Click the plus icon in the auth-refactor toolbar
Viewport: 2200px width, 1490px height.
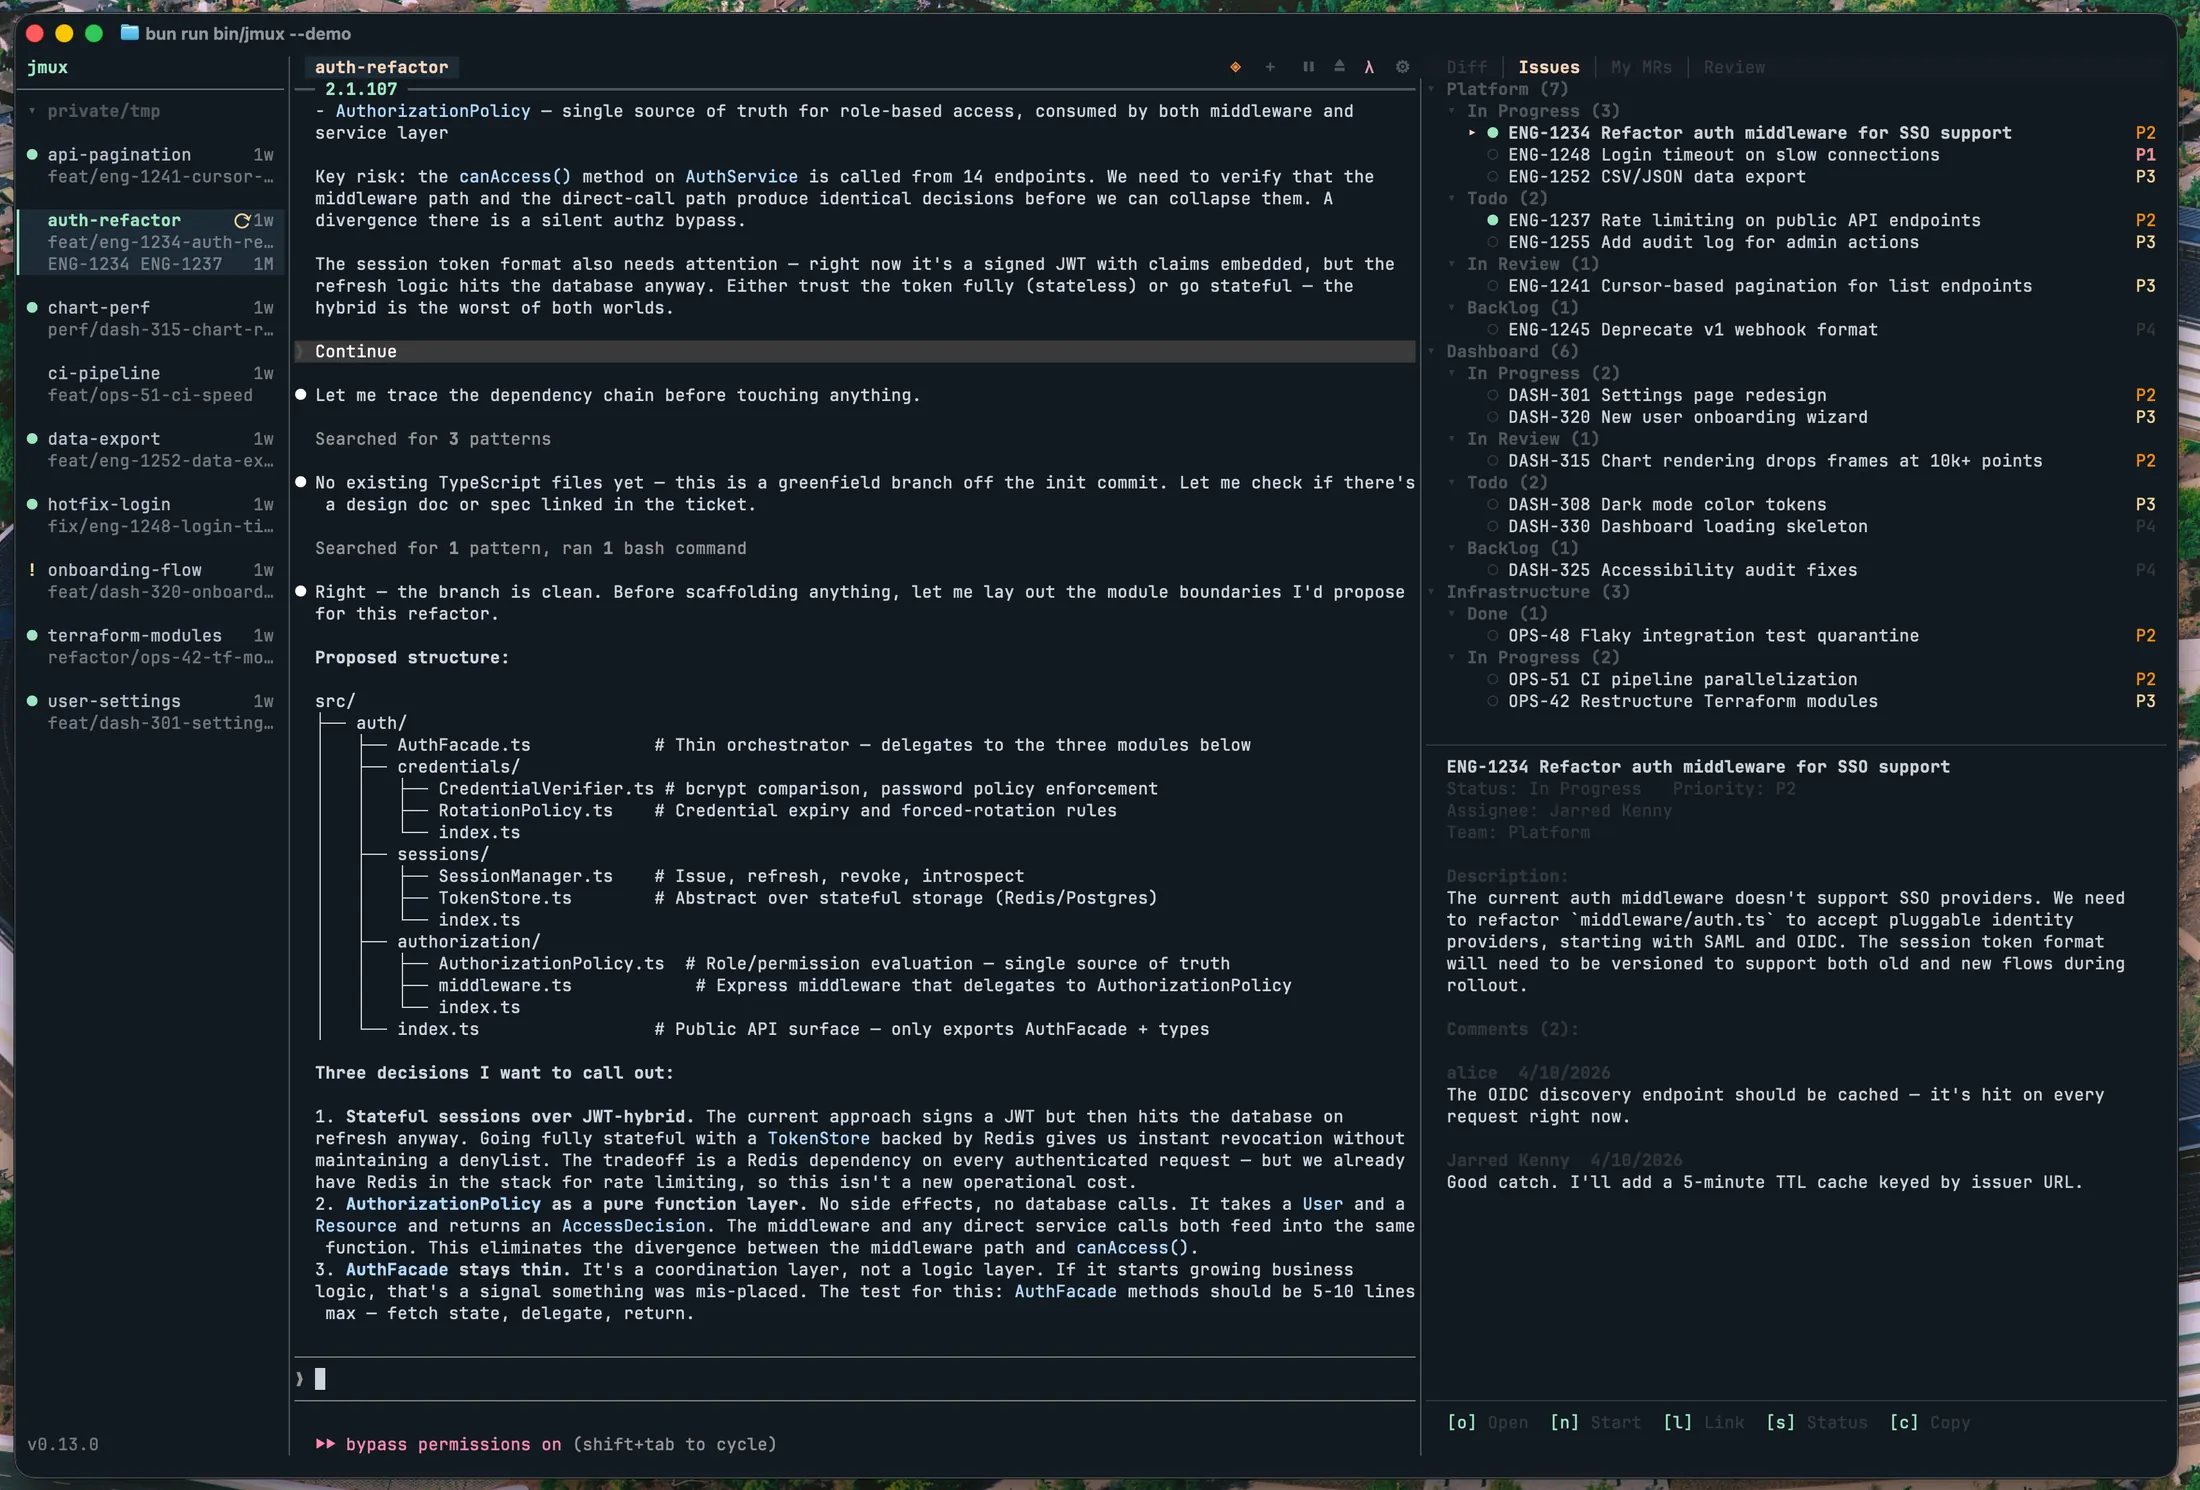coord(1270,67)
